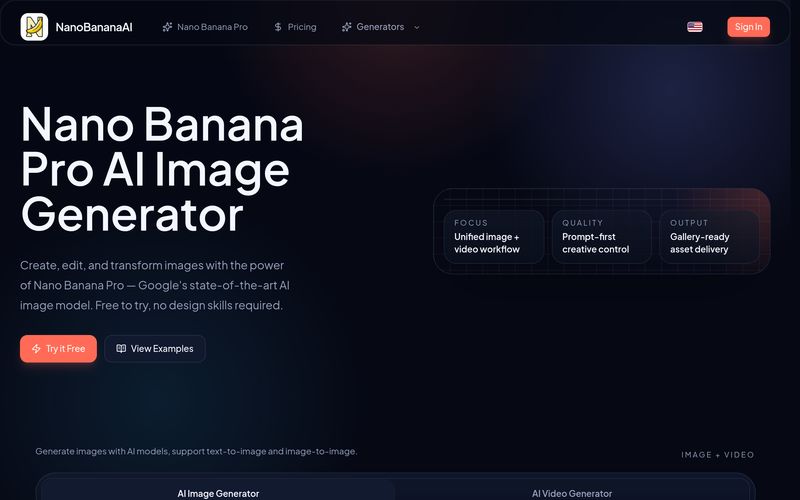Click the 'Generate images with AI models' description
The width and height of the screenshot is (800, 500).
(x=196, y=452)
